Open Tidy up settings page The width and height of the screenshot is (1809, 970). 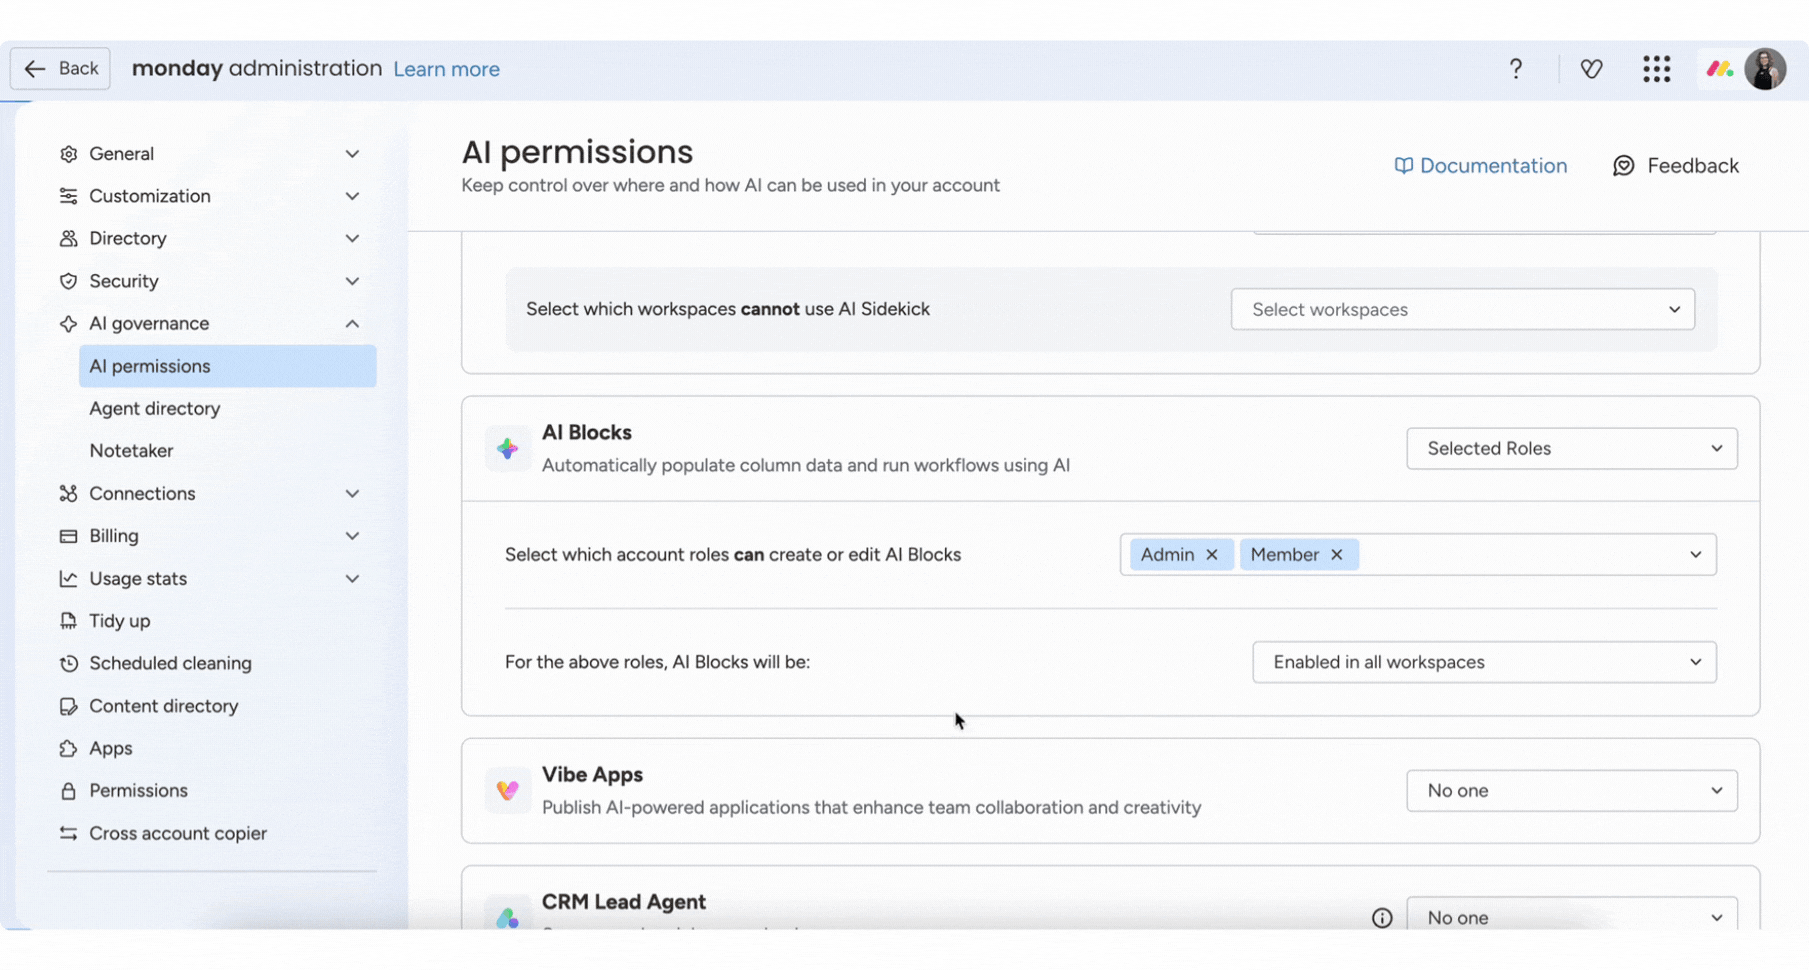click(120, 621)
